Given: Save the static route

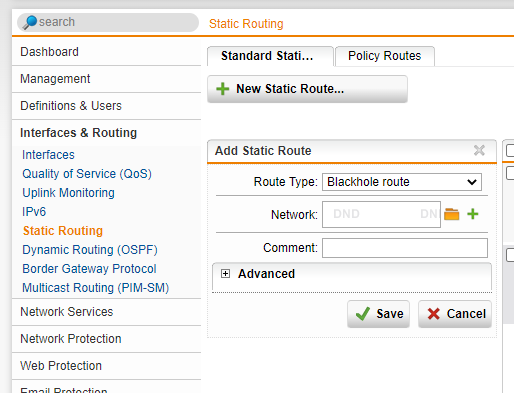Looking at the screenshot, I should point(378,314).
